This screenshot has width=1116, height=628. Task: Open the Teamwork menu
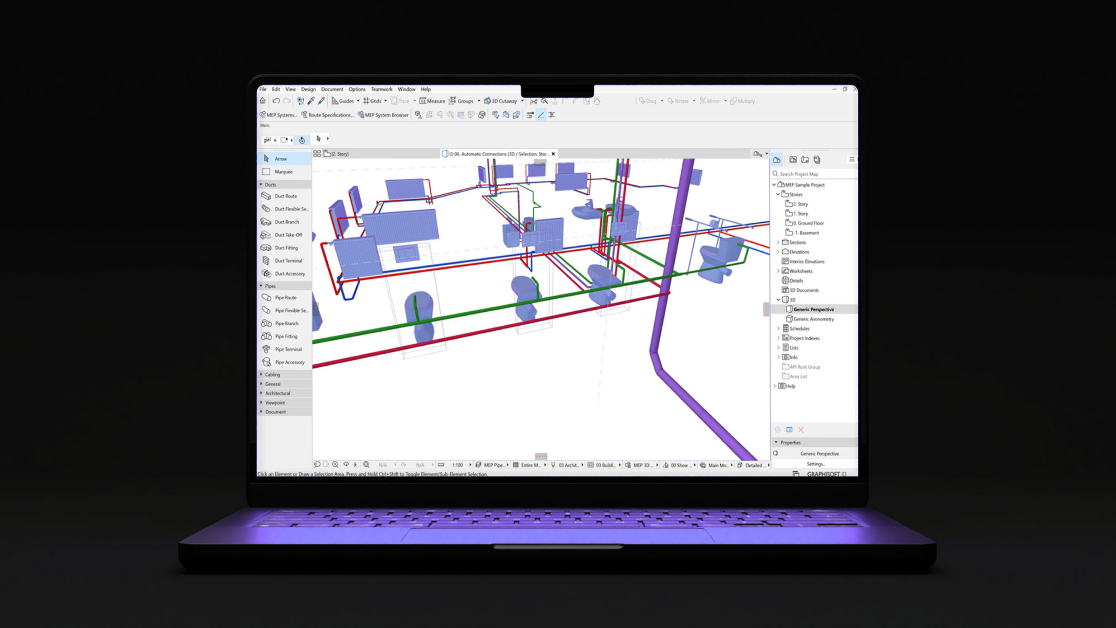(381, 89)
